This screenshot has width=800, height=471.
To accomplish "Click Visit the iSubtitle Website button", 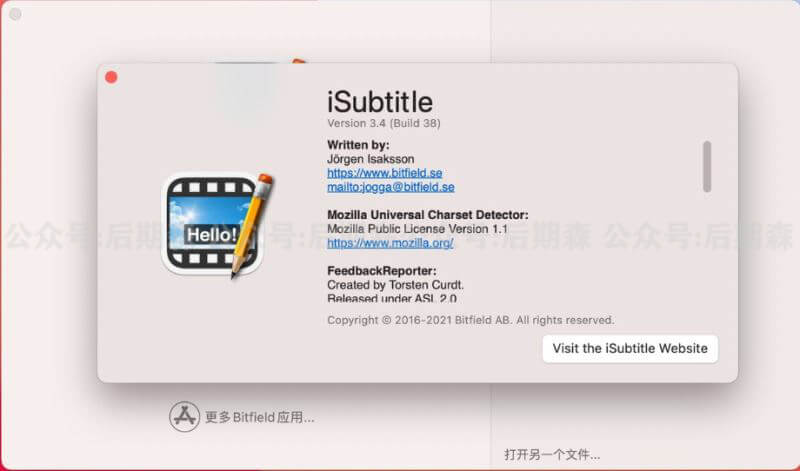I will pos(630,349).
